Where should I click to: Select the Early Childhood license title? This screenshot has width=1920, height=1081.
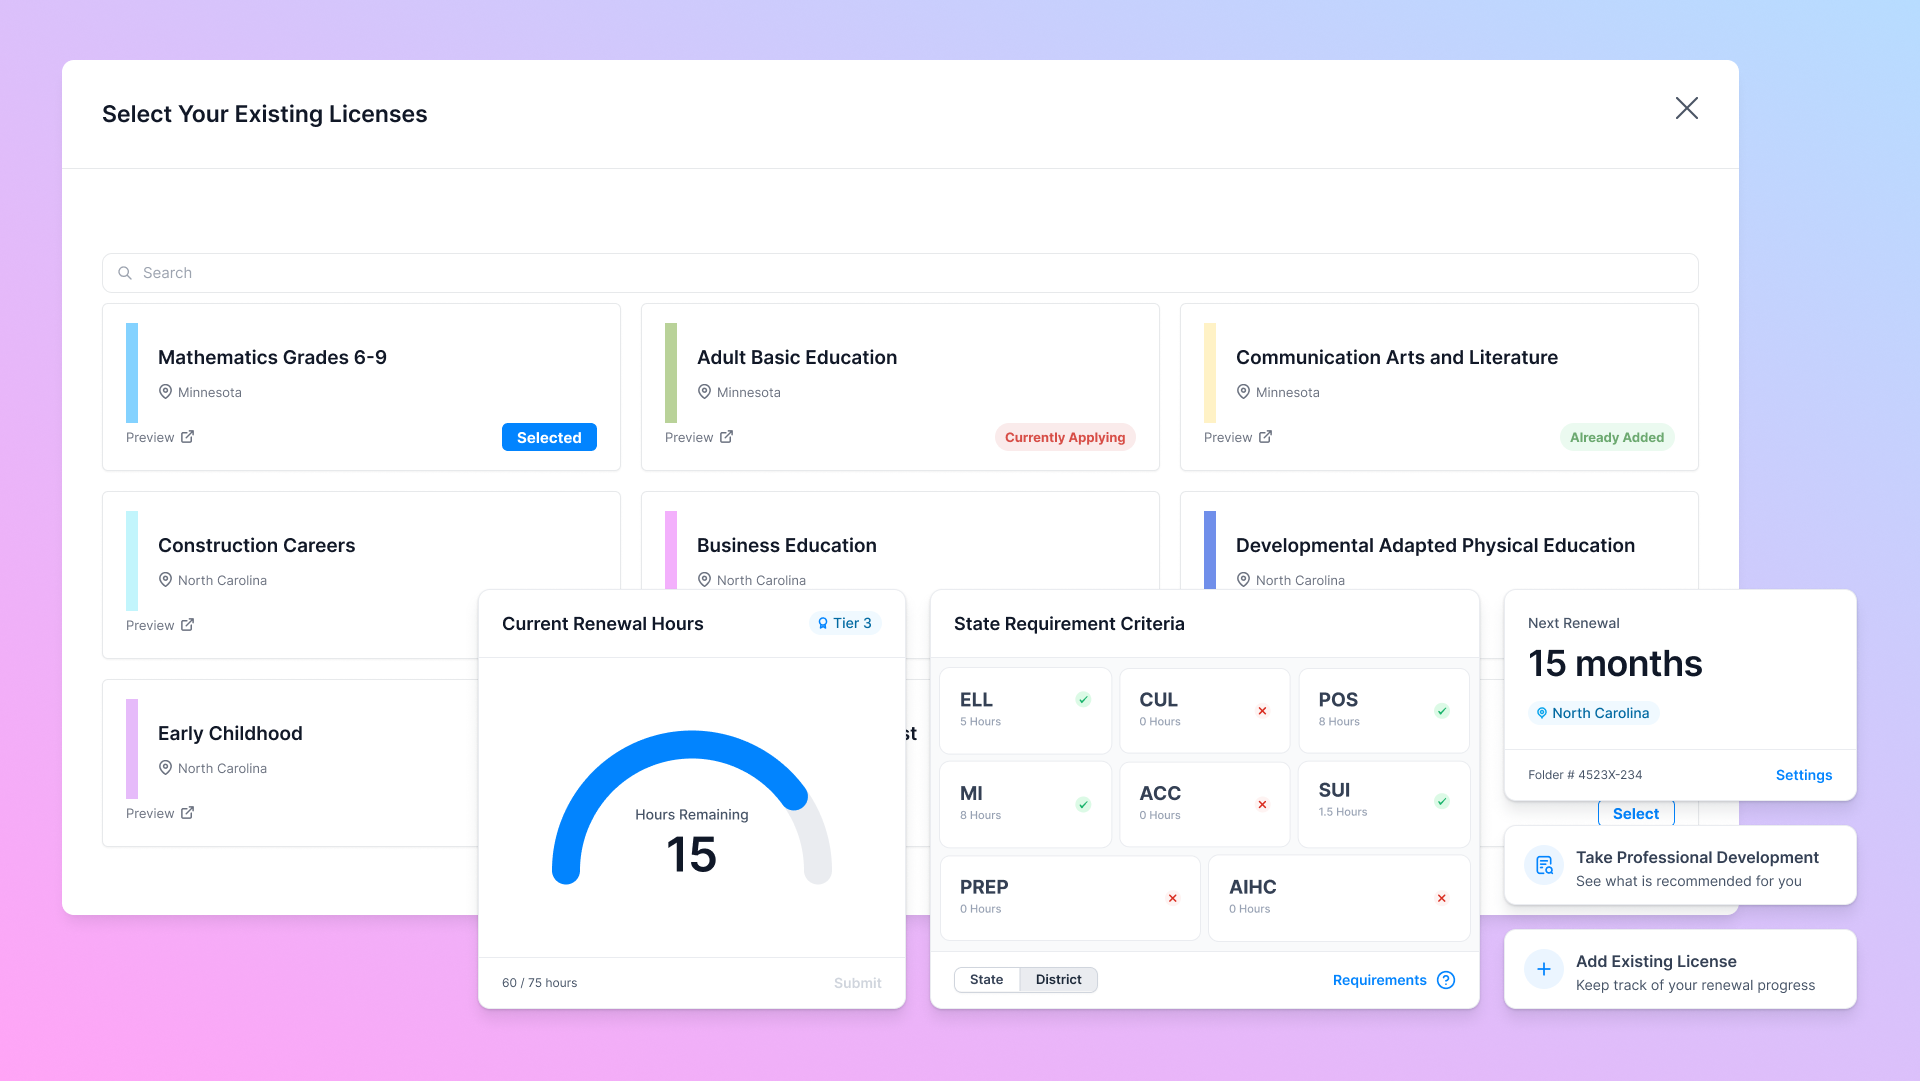tap(230, 733)
